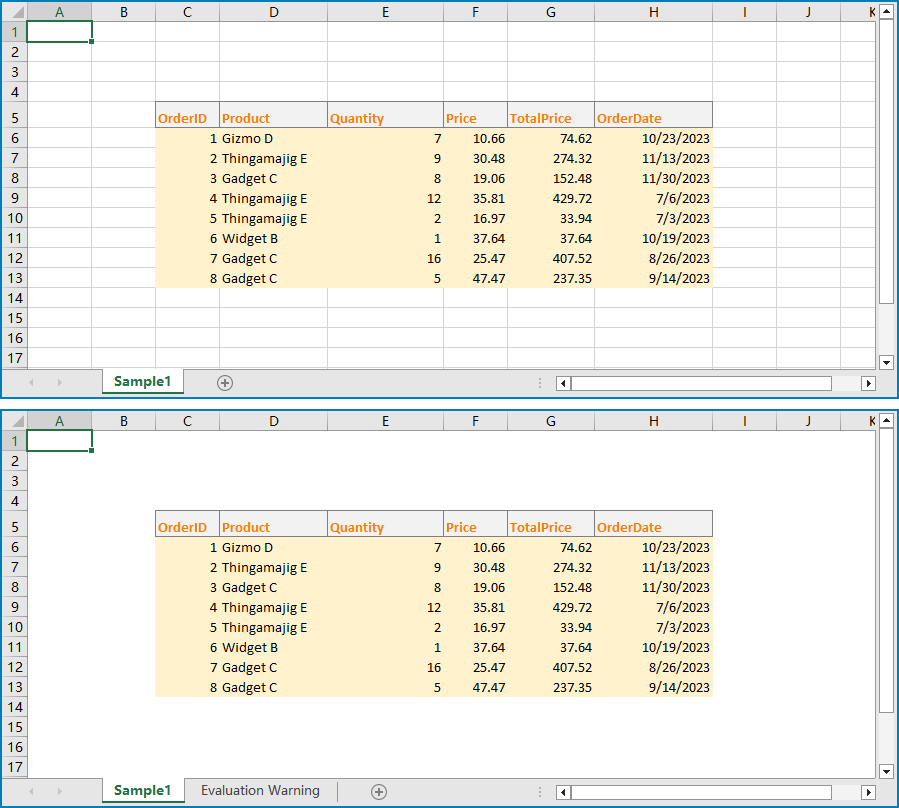Click new sheet plus beside Evaluation Warning tab
The height and width of the screenshot is (808, 899).
pyautogui.click(x=379, y=792)
